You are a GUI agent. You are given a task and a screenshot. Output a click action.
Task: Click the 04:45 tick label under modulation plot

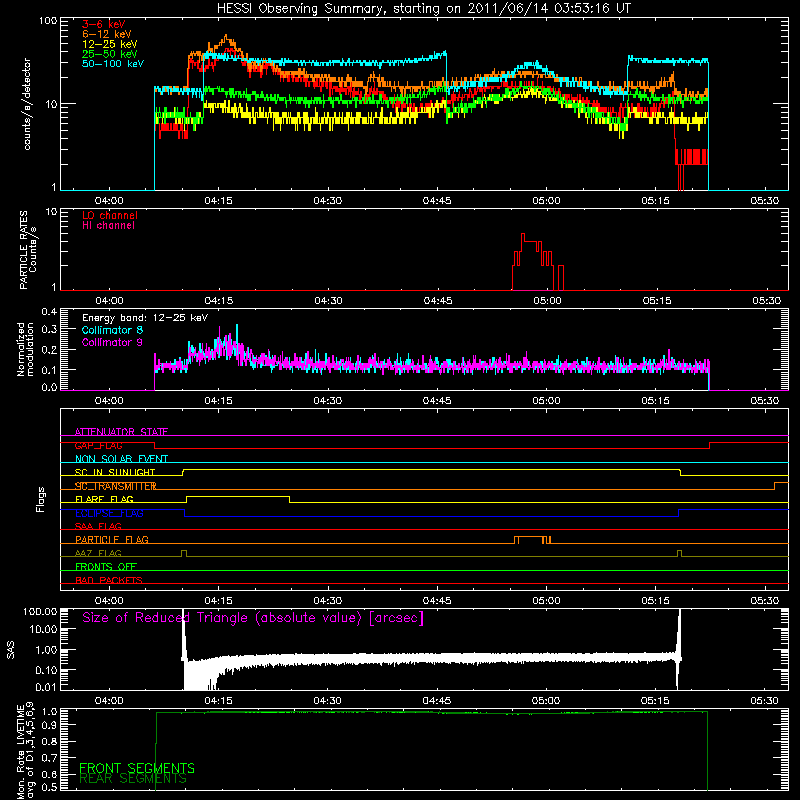(437, 401)
